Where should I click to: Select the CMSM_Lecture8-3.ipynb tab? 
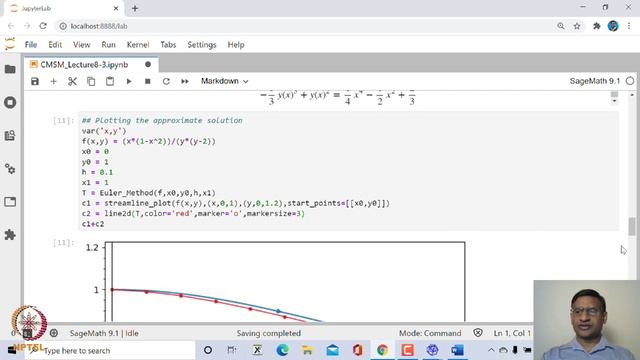pyautogui.click(x=84, y=64)
